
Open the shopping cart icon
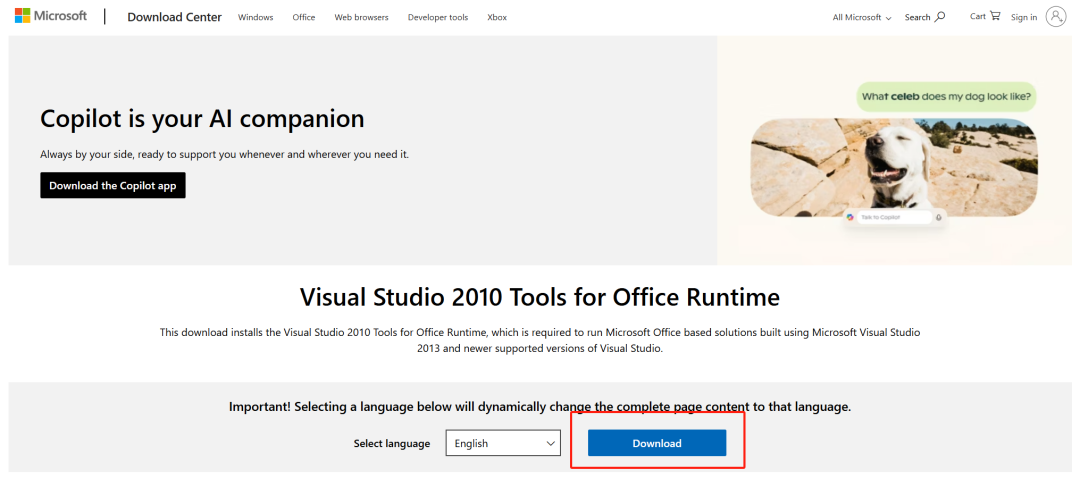coord(994,16)
